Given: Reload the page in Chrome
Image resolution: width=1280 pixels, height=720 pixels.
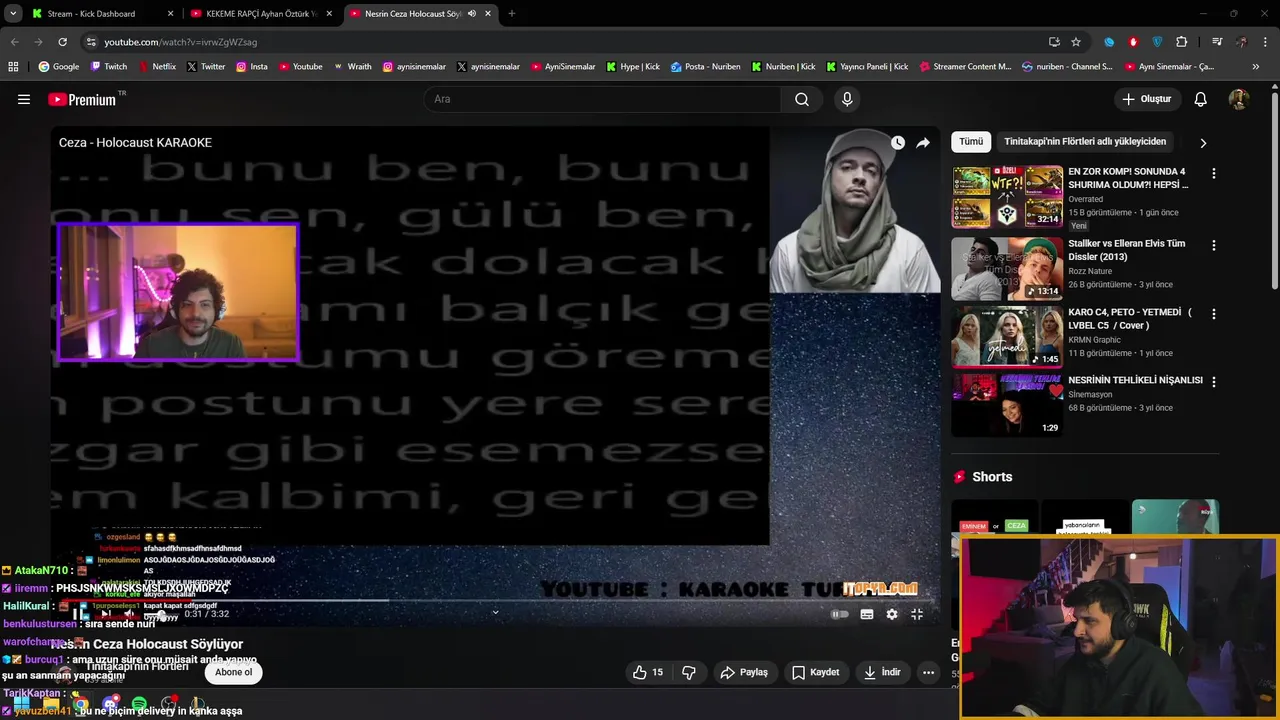Looking at the screenshot, I should click(62, 42).
